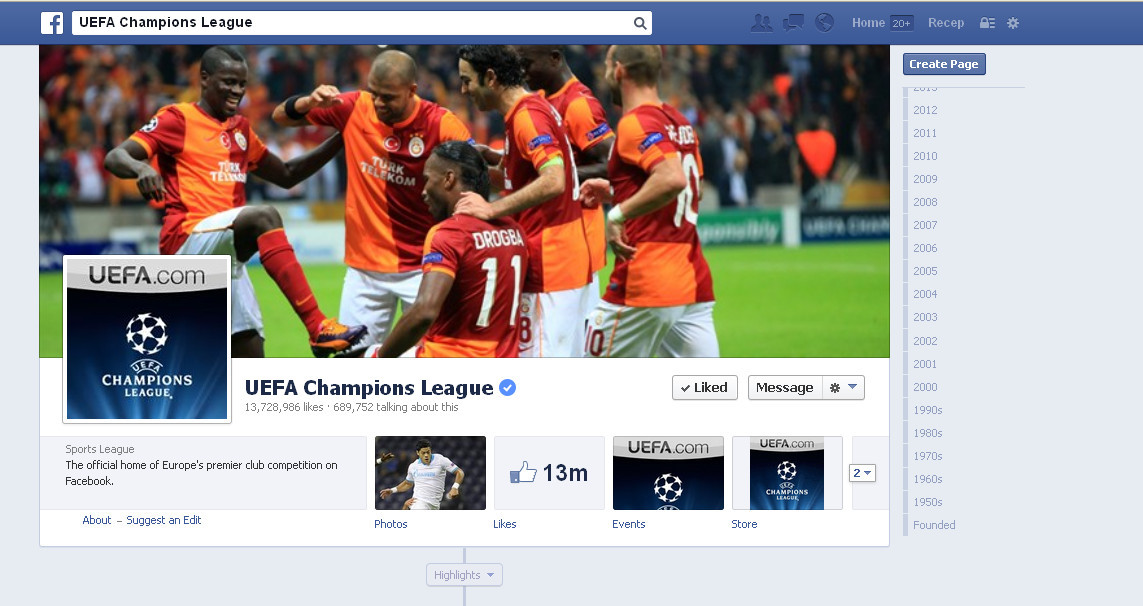This screenshot has width=1143, height=606.
Task: Toggle the Liked button
Action: tap(704, 387)
